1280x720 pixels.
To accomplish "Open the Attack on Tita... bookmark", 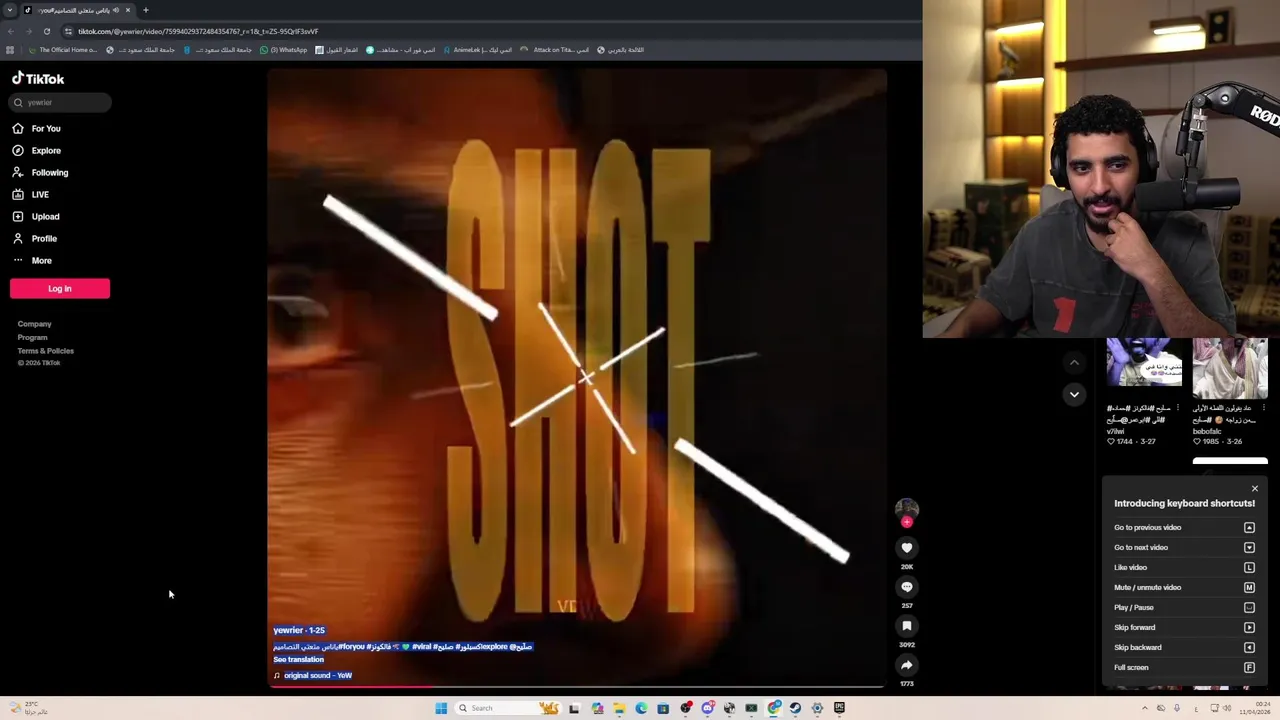I will 553,50.
